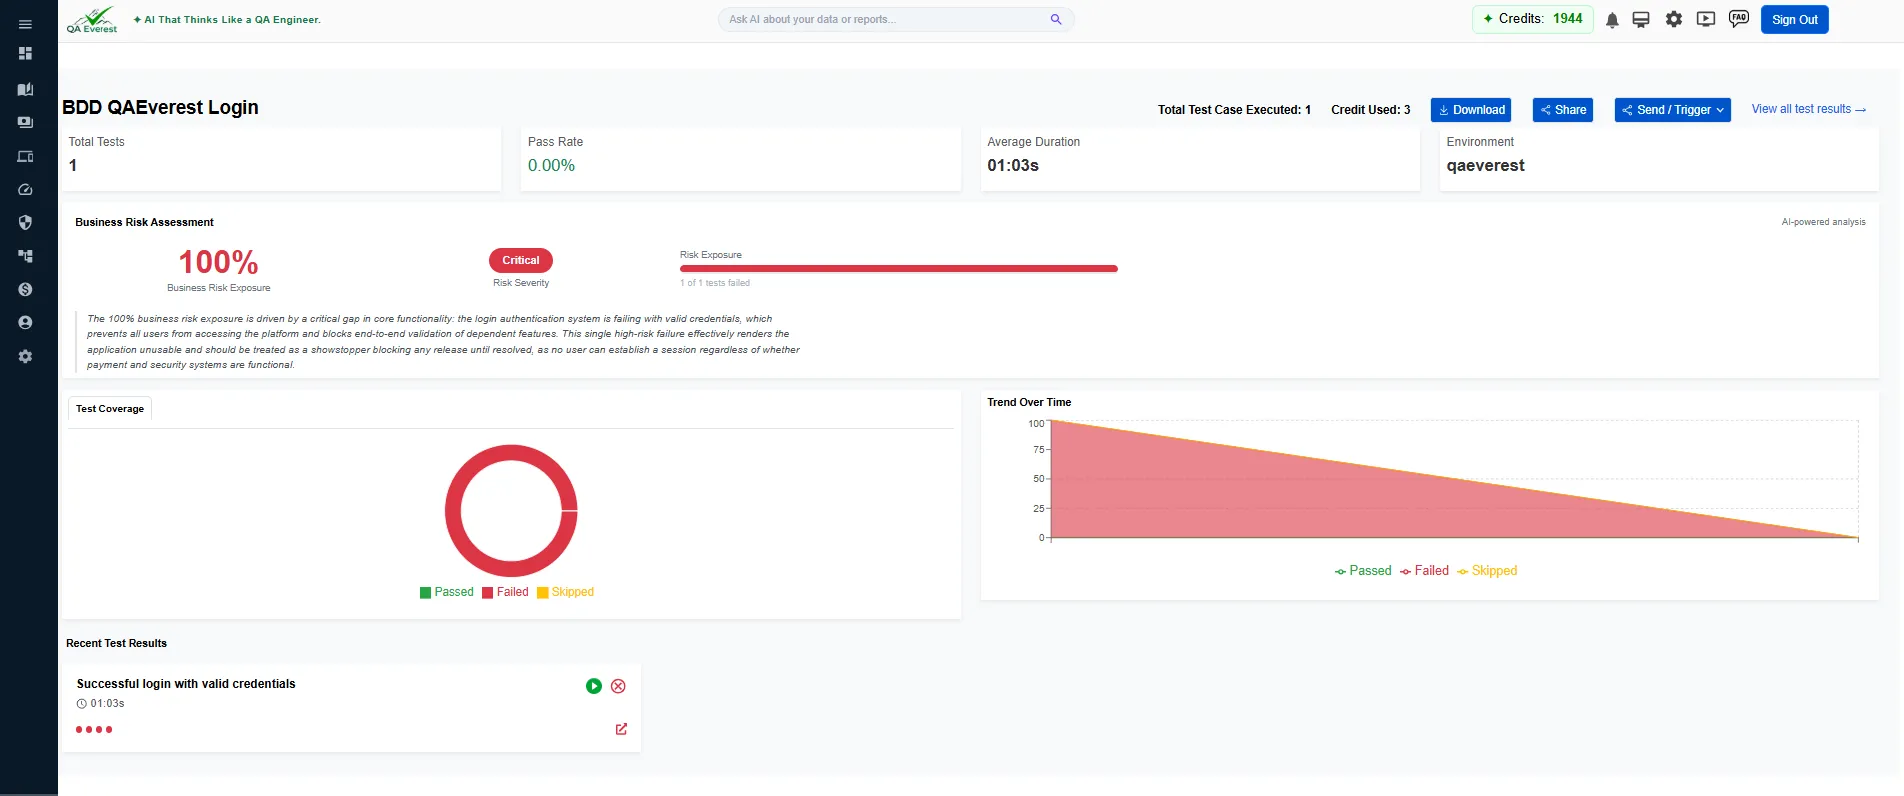1904x796 pixels.
Task: Follow the View all test results link
Action: click(1808, 109)
